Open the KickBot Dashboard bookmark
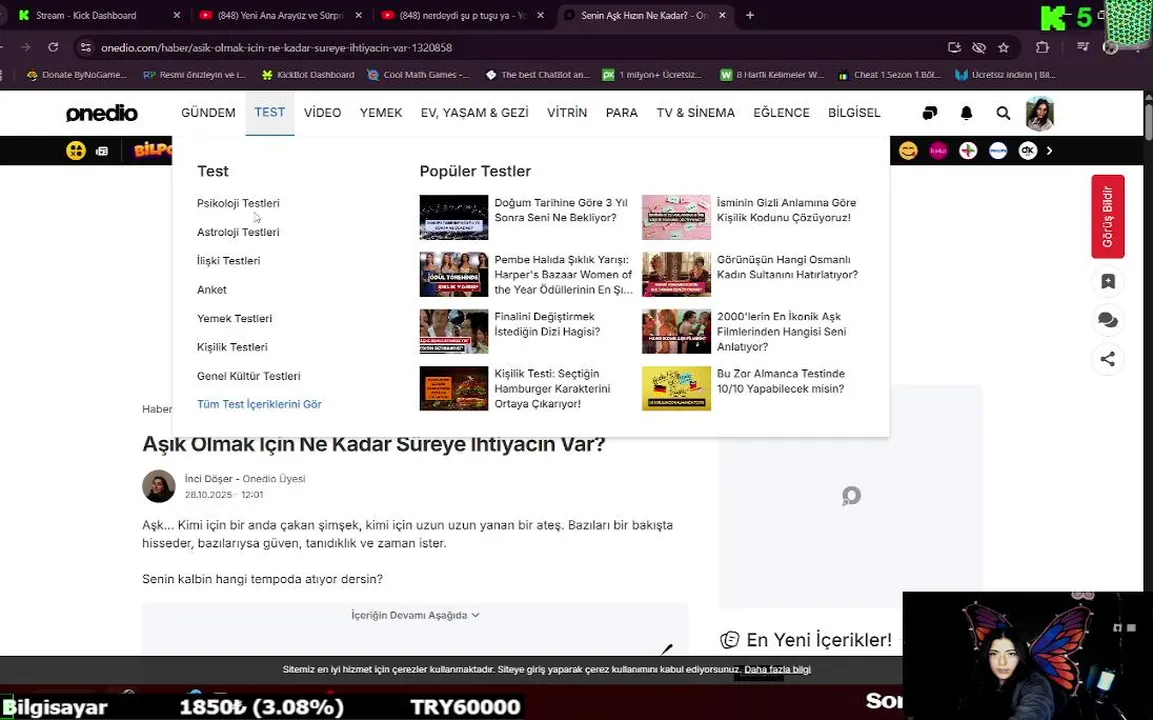The height and width of the screenshot is (720, 1153). pyautogui.click(x=308, y=74)
